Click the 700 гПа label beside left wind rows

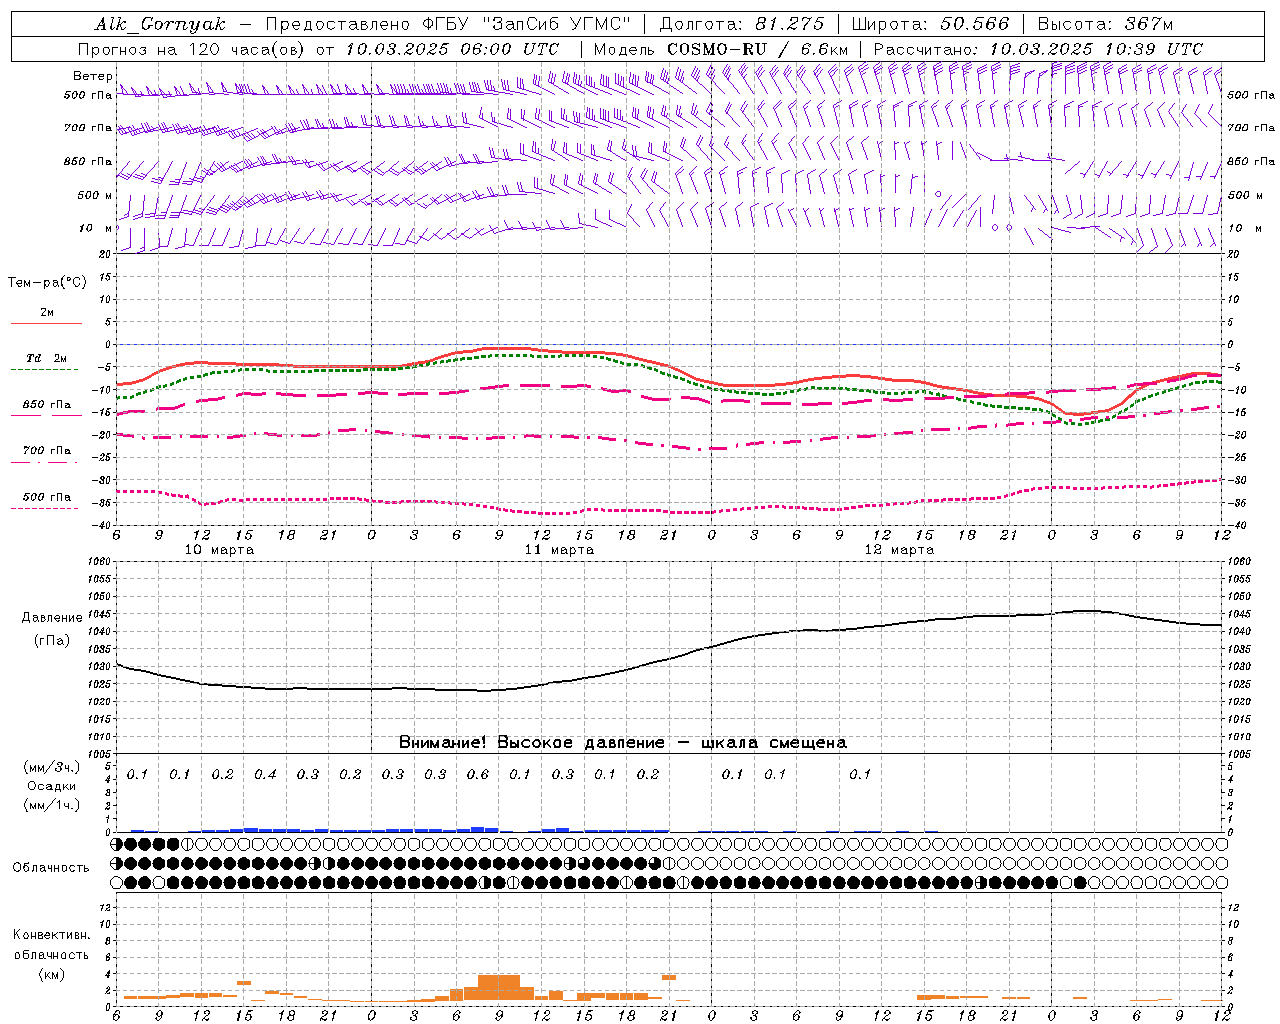(87, 128)
